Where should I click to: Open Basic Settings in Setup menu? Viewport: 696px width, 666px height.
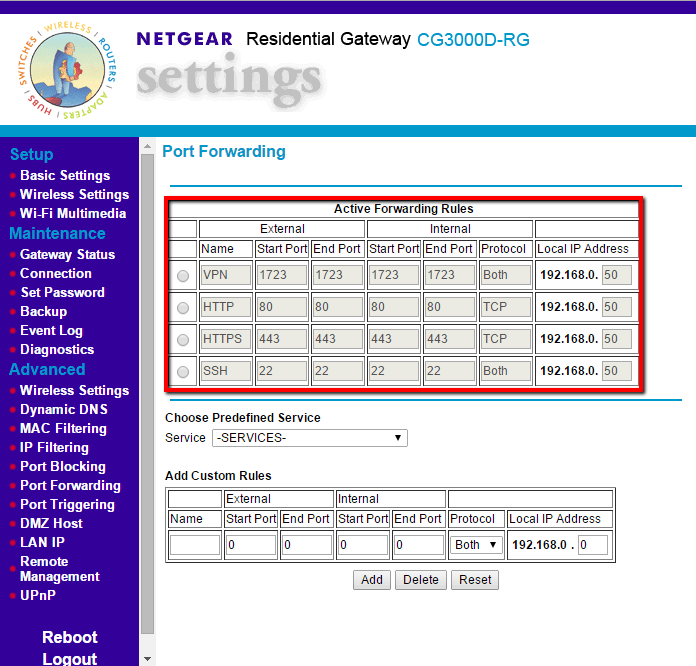[65, 175]
